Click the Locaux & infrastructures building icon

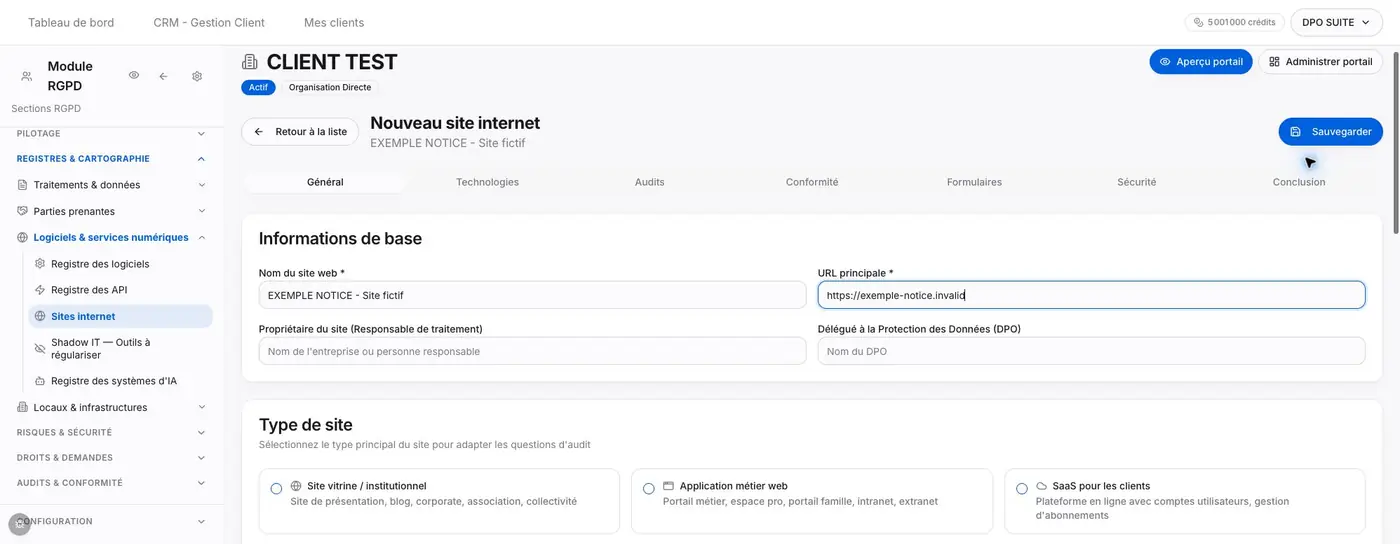click(x=23, y=407)
